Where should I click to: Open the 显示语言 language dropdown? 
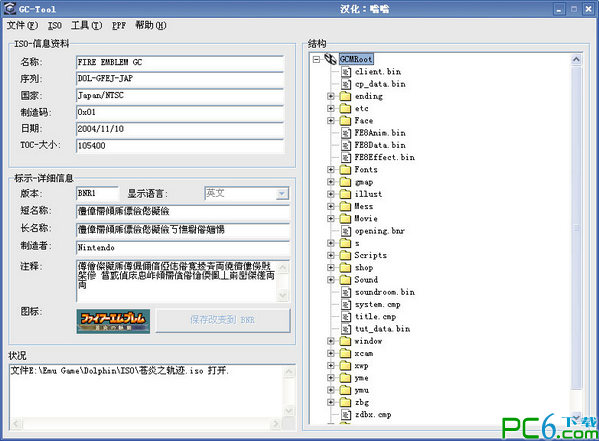282,194
